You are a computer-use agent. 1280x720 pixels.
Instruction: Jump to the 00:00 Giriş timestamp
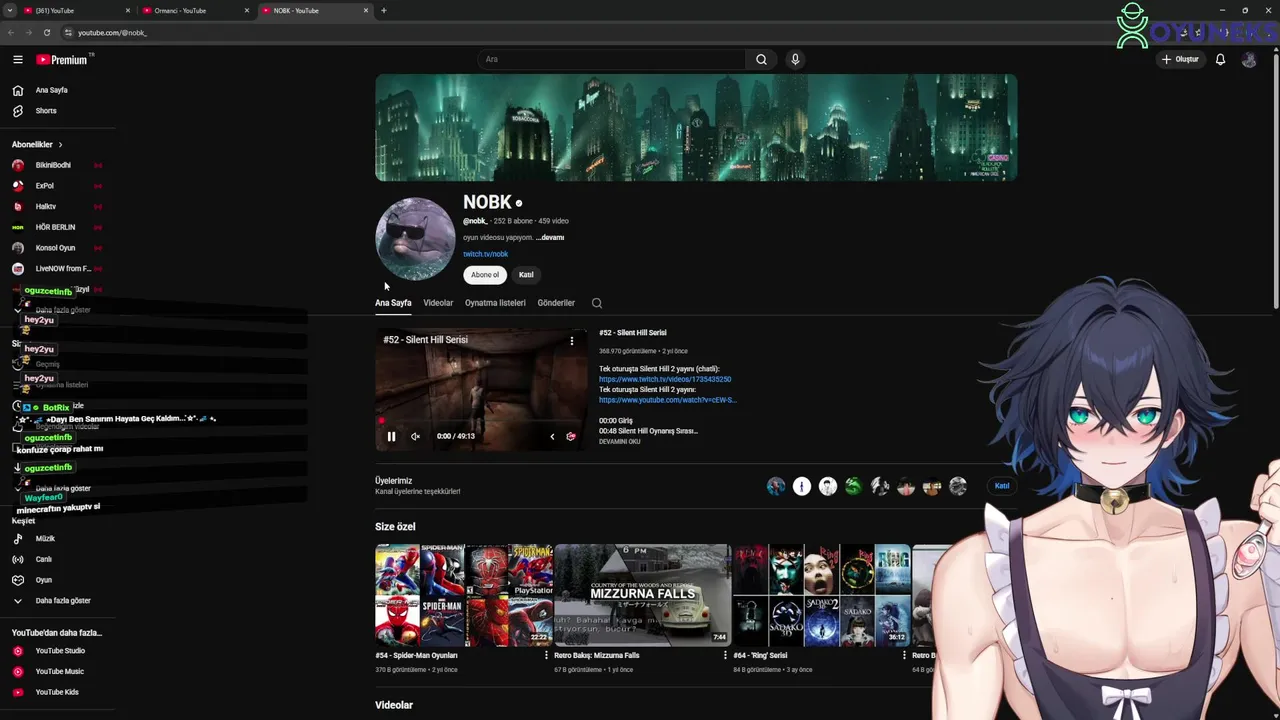point(616,421)
